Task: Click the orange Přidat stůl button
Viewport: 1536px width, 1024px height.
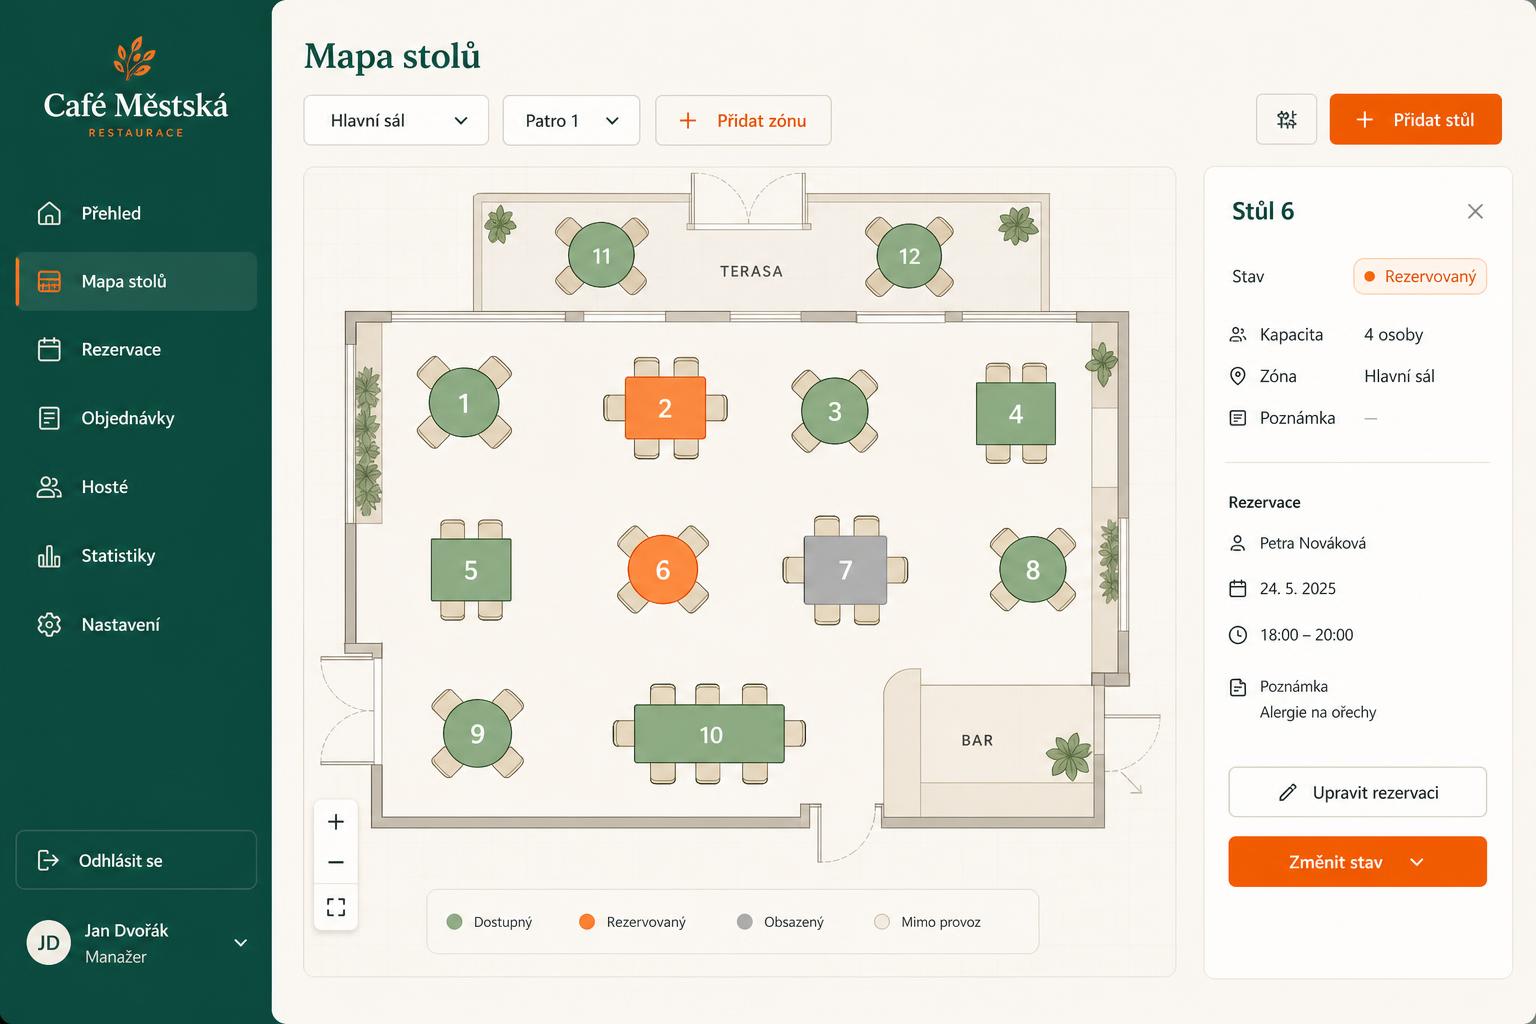Action: tap(1415, 119)
